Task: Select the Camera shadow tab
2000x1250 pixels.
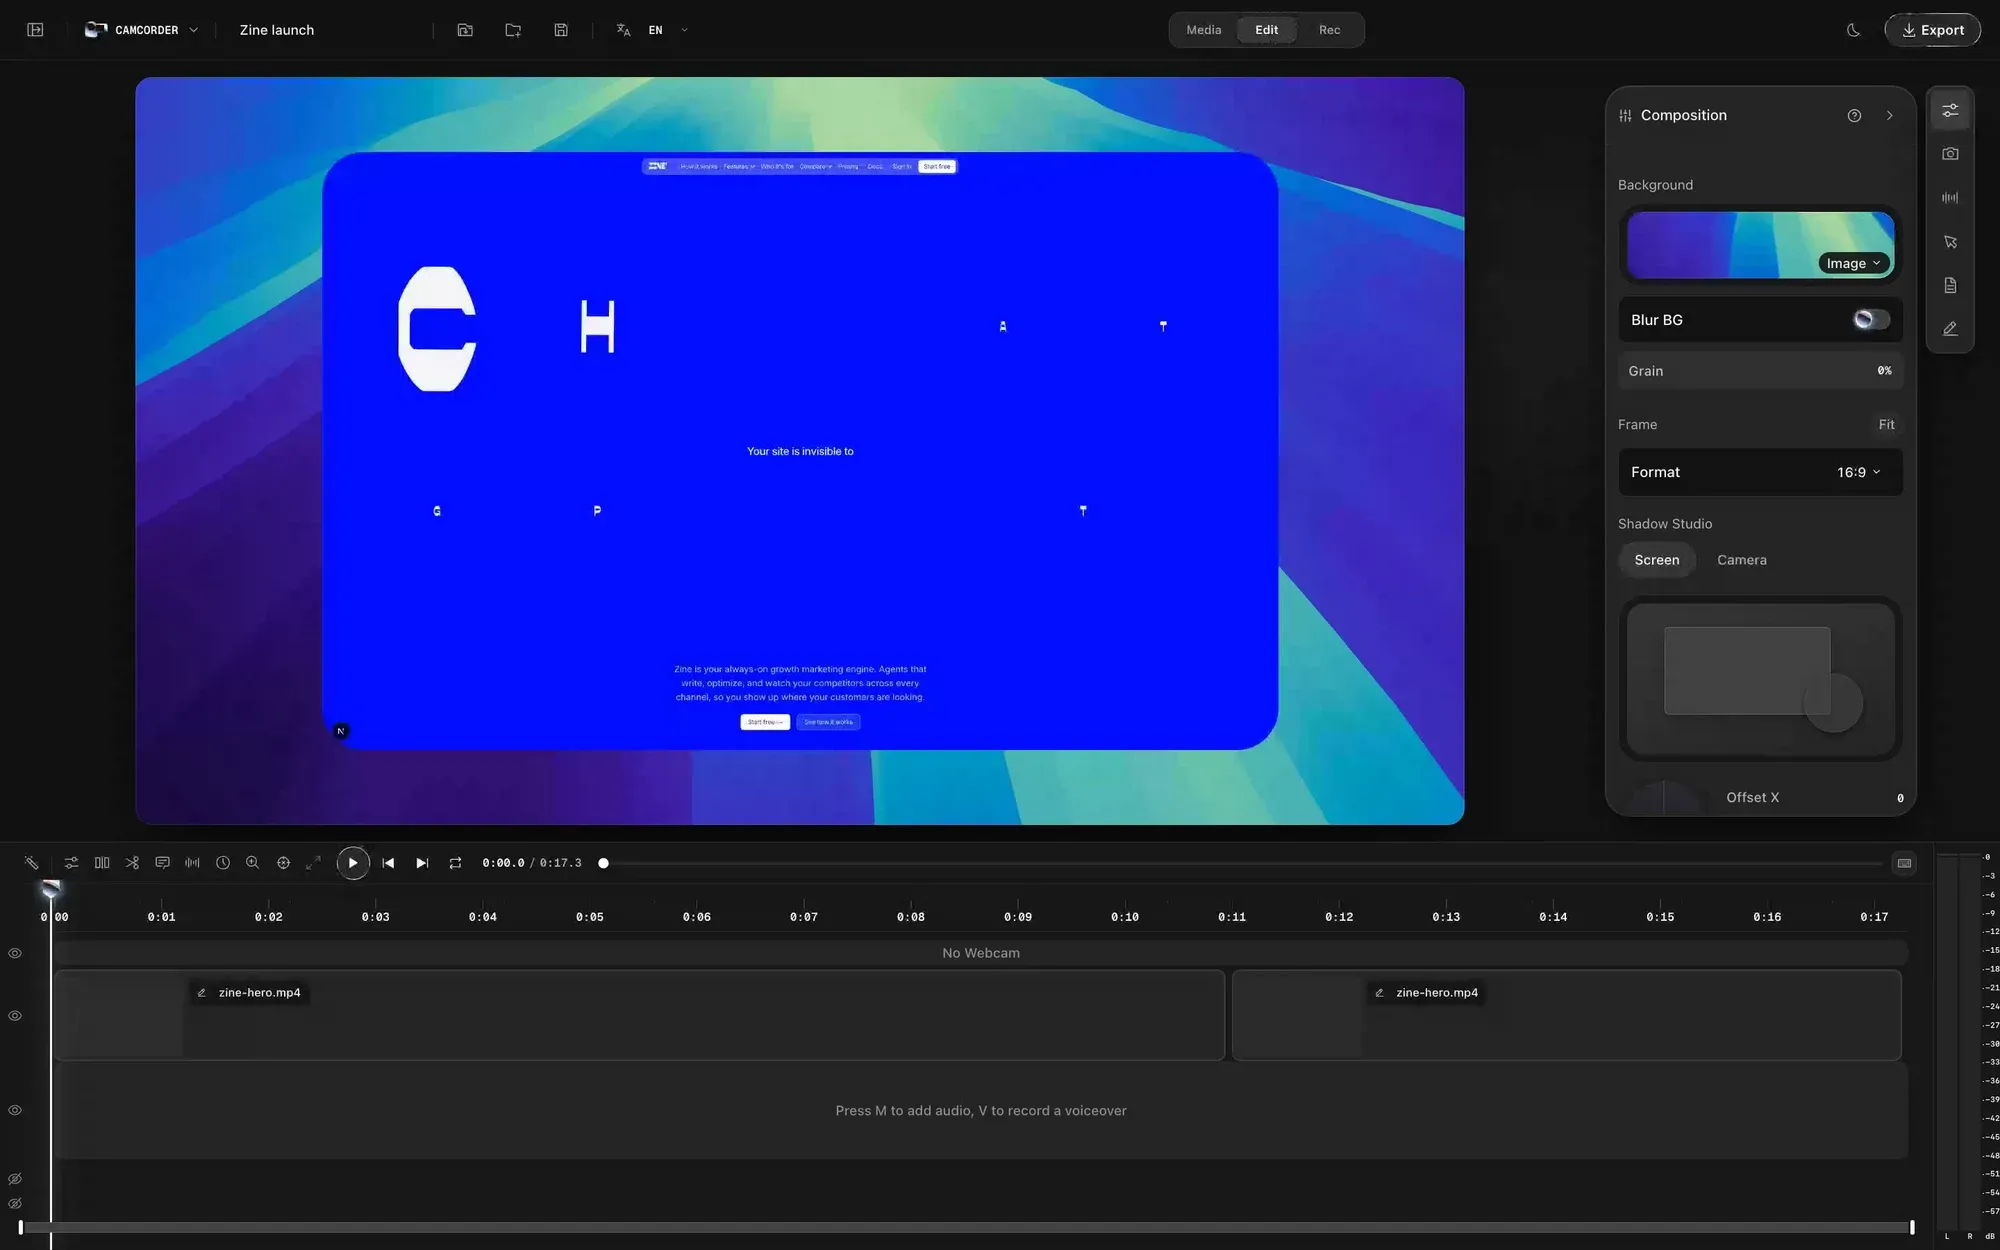Action: point(1741,560)
